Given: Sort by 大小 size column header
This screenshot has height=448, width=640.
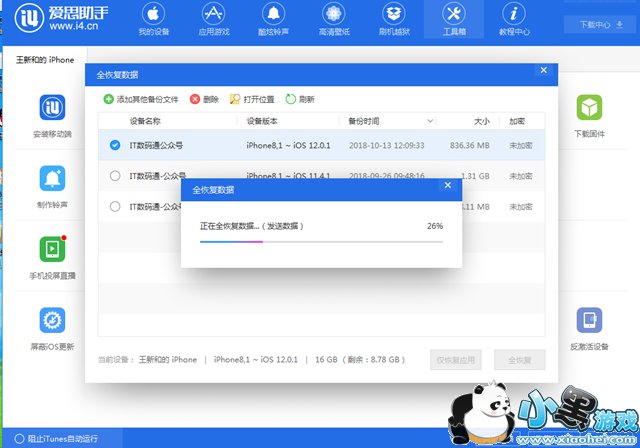Looking at the screenshot, I should click(x=482, y=121).
